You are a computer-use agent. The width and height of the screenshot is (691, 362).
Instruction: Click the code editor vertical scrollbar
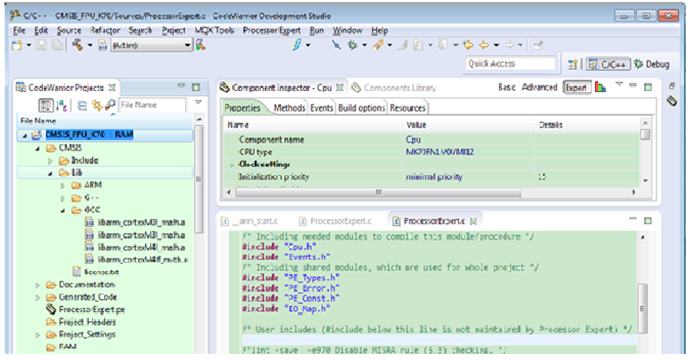(643, 308)
